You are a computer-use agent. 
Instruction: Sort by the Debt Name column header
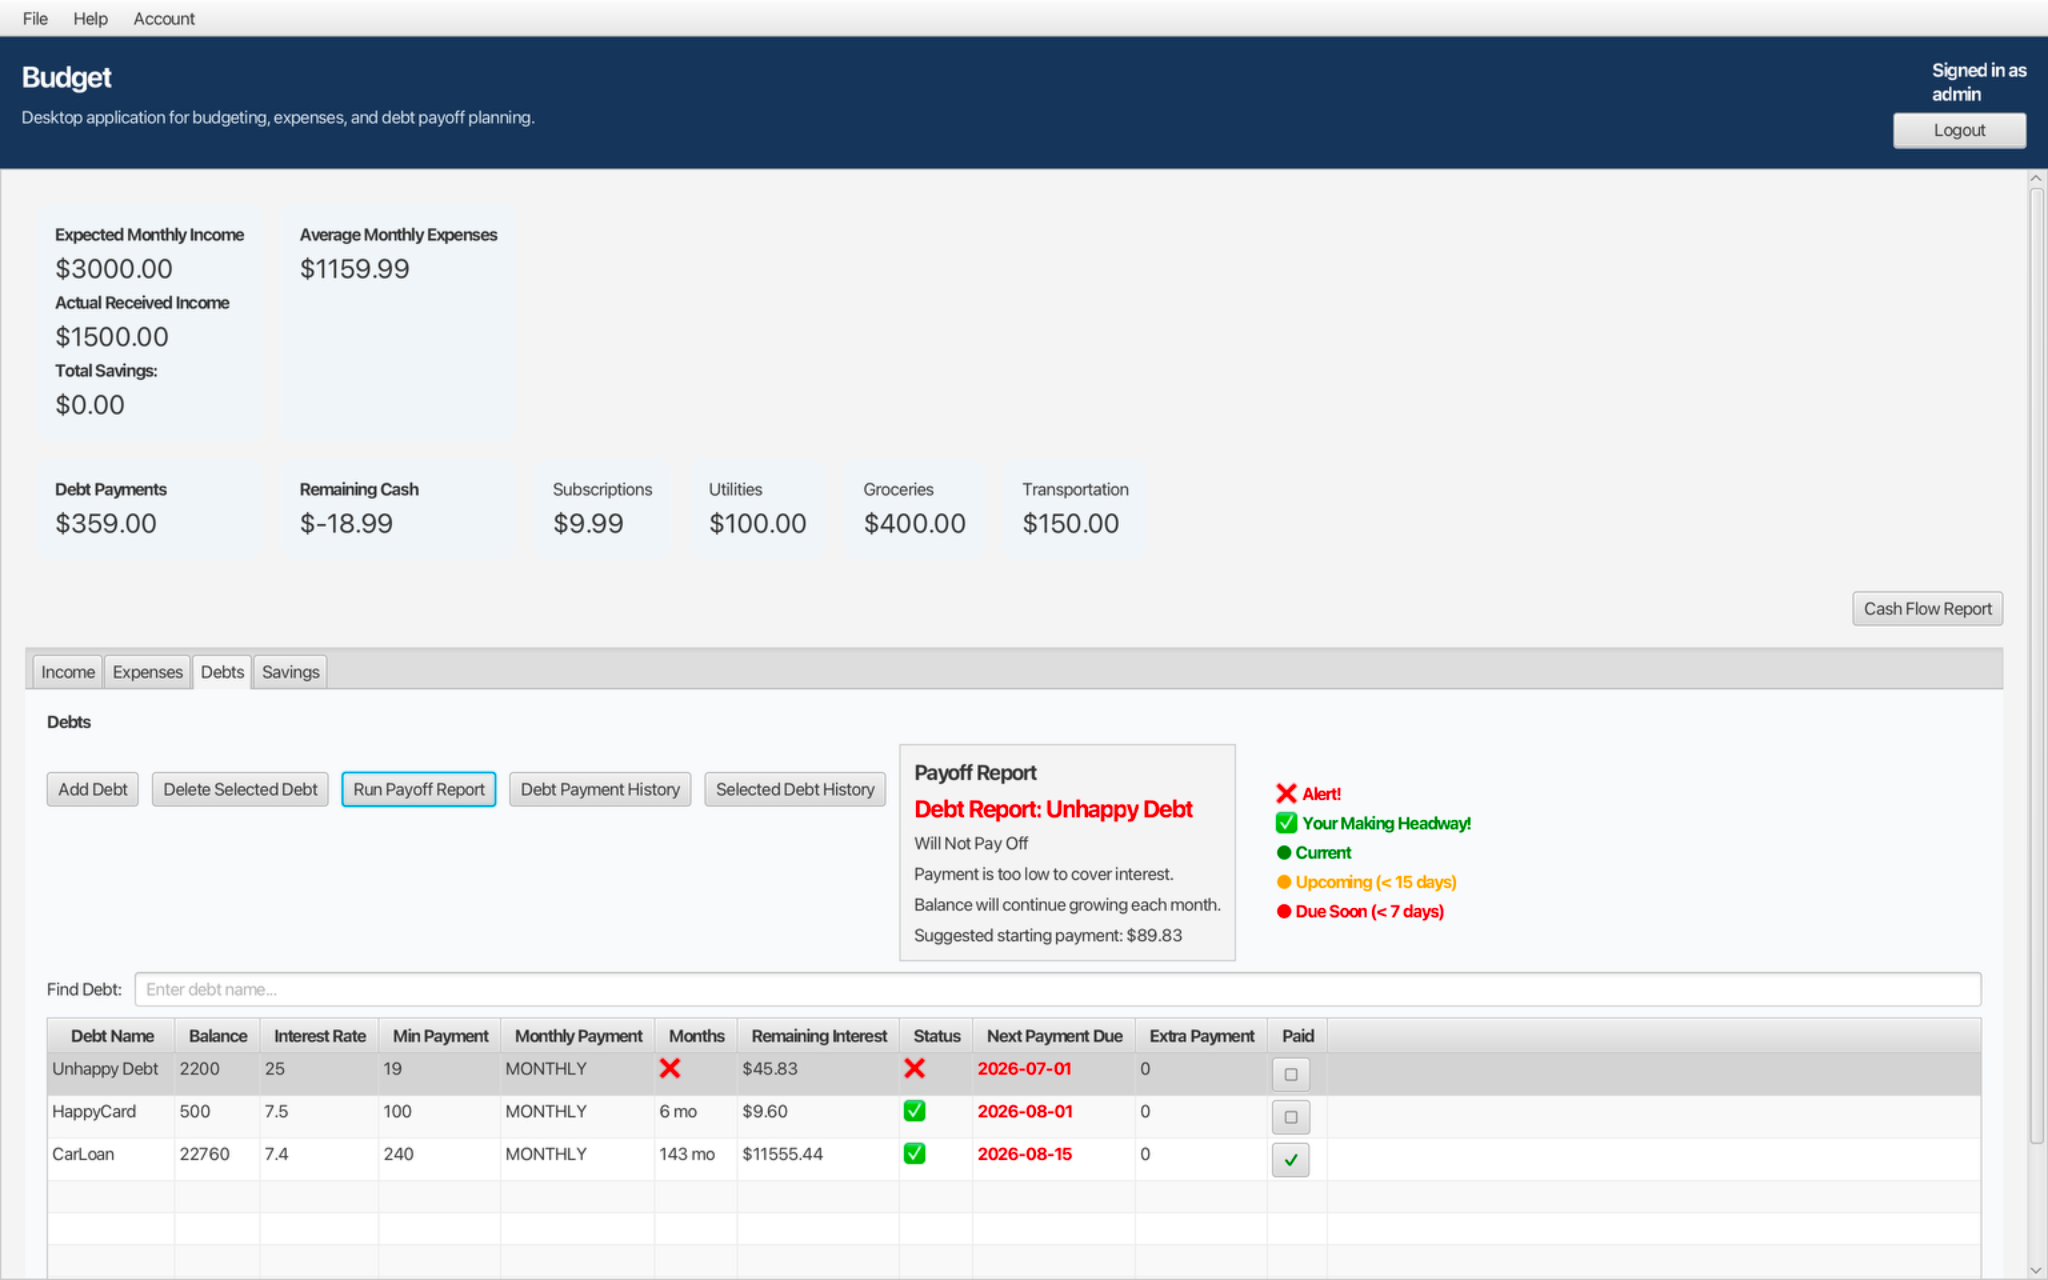pos(112,1036)
